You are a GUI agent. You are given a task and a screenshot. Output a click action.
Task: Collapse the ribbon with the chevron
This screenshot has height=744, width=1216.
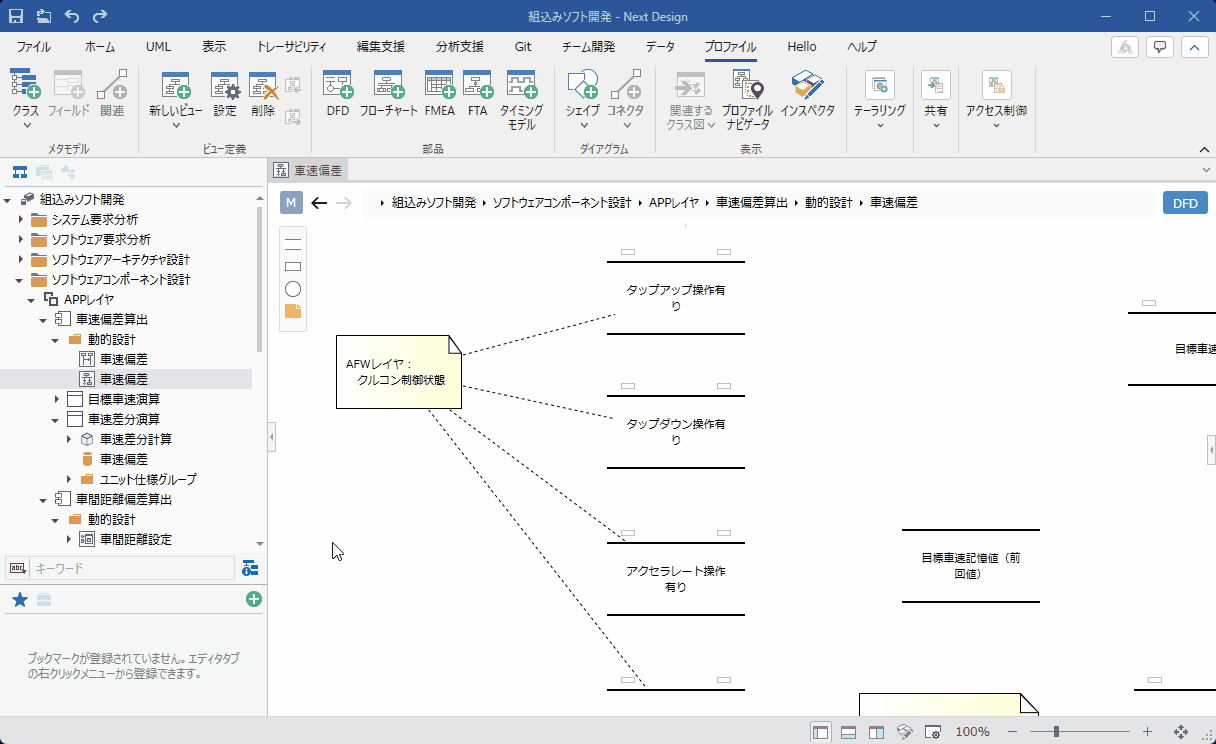(x=1203, y=149)
